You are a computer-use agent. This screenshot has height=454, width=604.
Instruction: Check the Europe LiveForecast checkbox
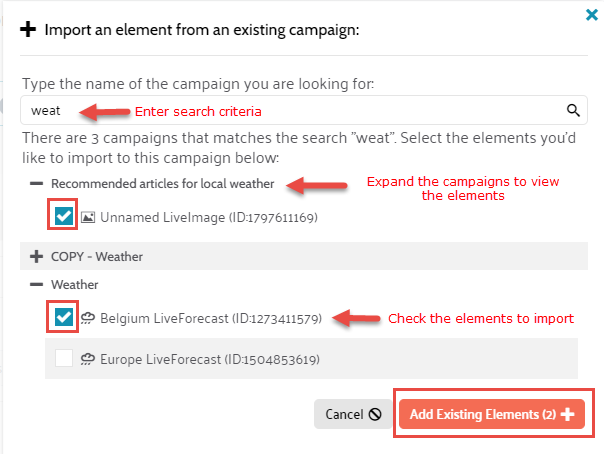coord(63,359)
